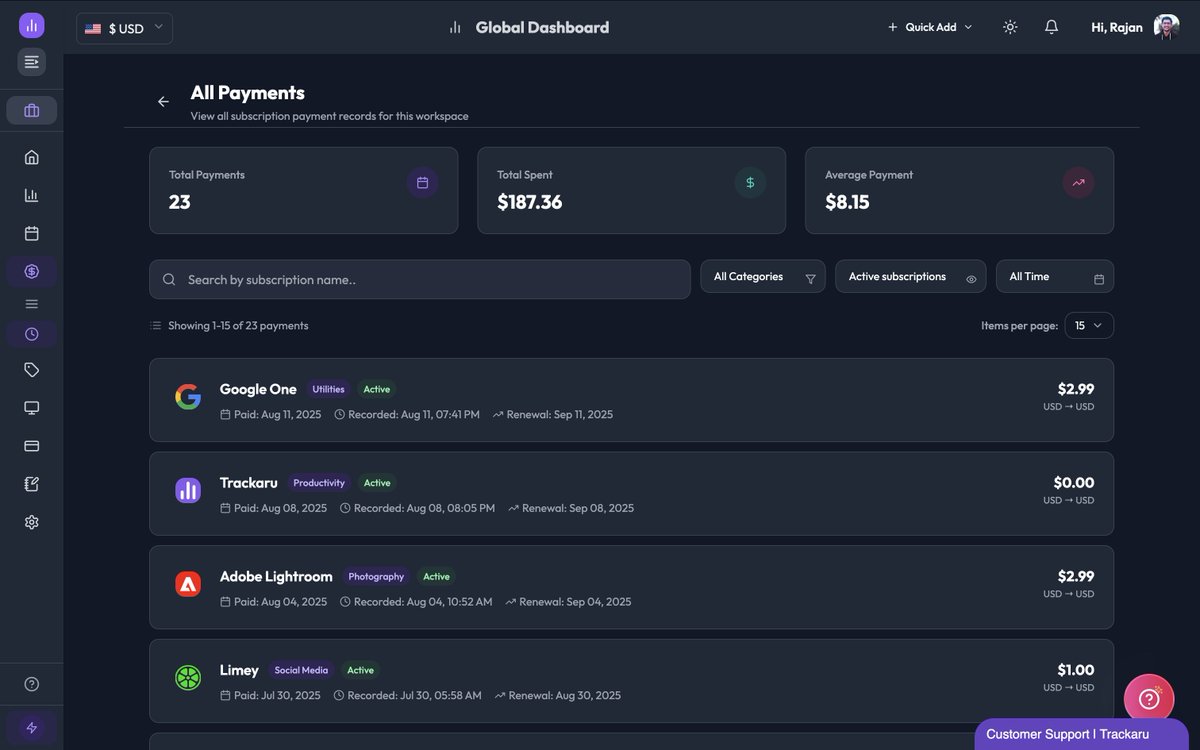Click the $8.15 average payment value

click(847, 202)
